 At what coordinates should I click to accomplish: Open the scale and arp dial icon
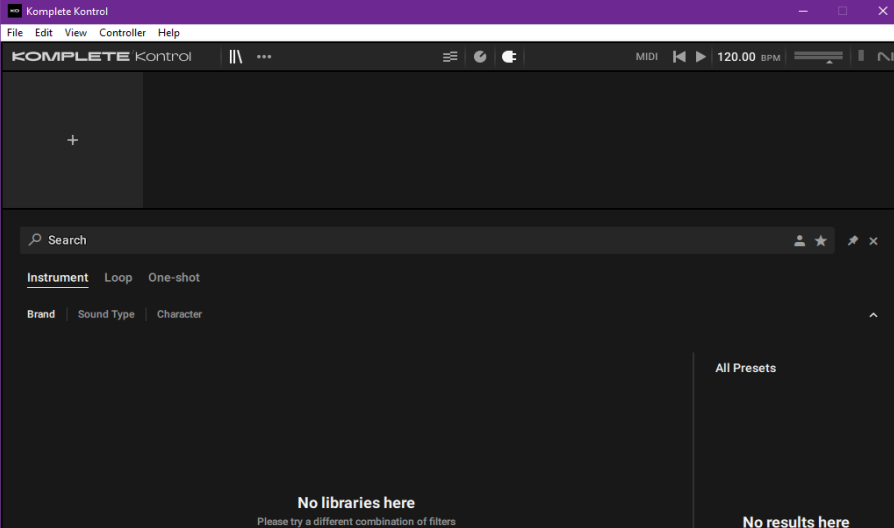click(x=480, y=56)
